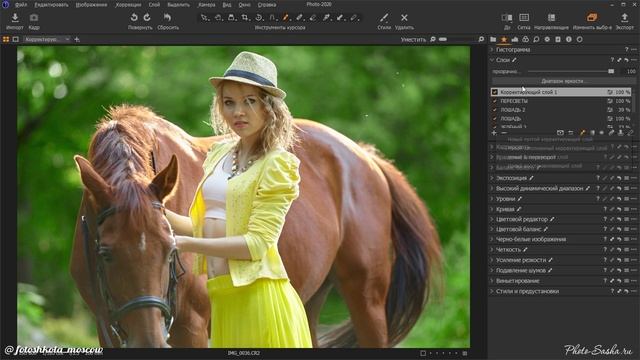Rotate image counter-clockwise with left rotate arrow
Screen dimensions: 640x360
point(134,18)
